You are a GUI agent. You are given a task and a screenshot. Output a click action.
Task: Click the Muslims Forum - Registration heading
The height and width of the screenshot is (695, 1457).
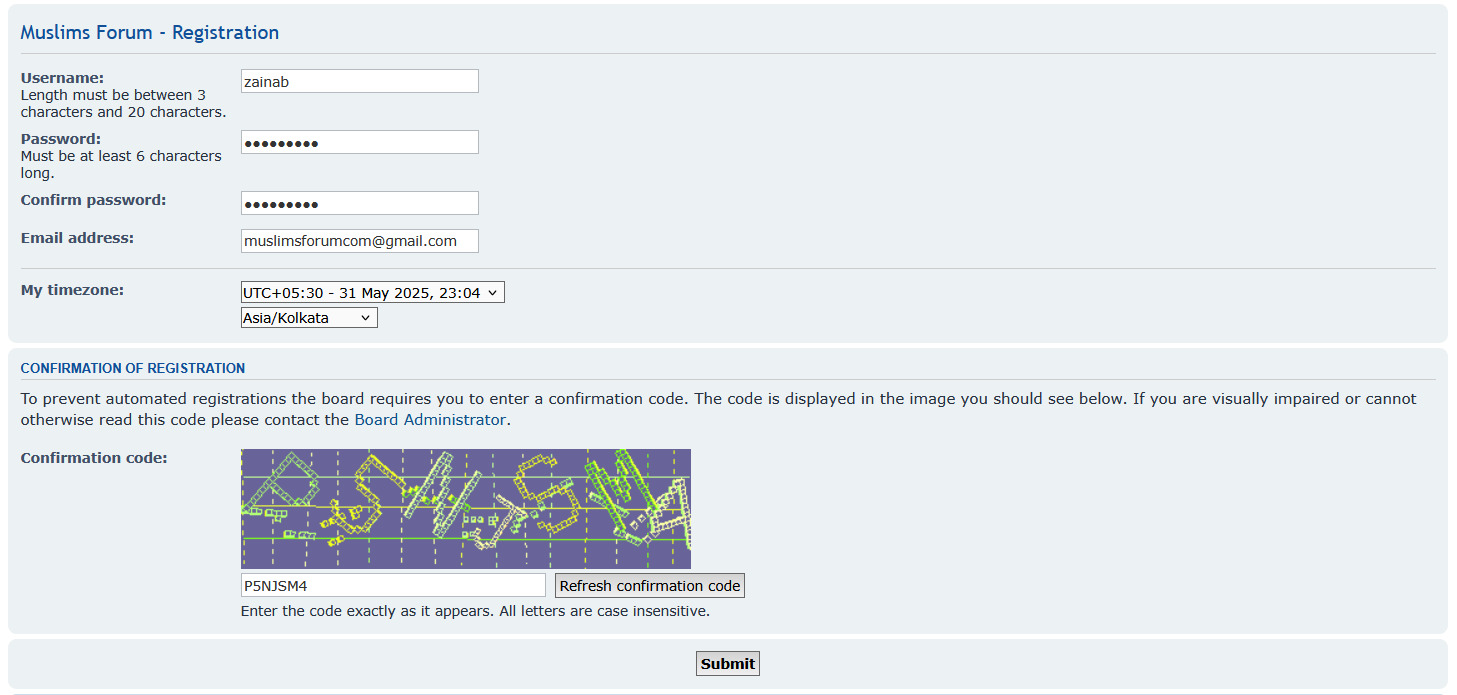point(150,32)
